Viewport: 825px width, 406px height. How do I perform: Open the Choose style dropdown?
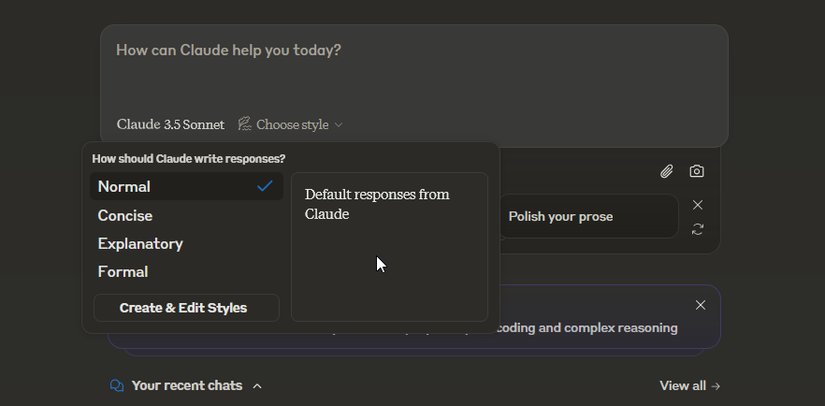[x=290, y=125]
